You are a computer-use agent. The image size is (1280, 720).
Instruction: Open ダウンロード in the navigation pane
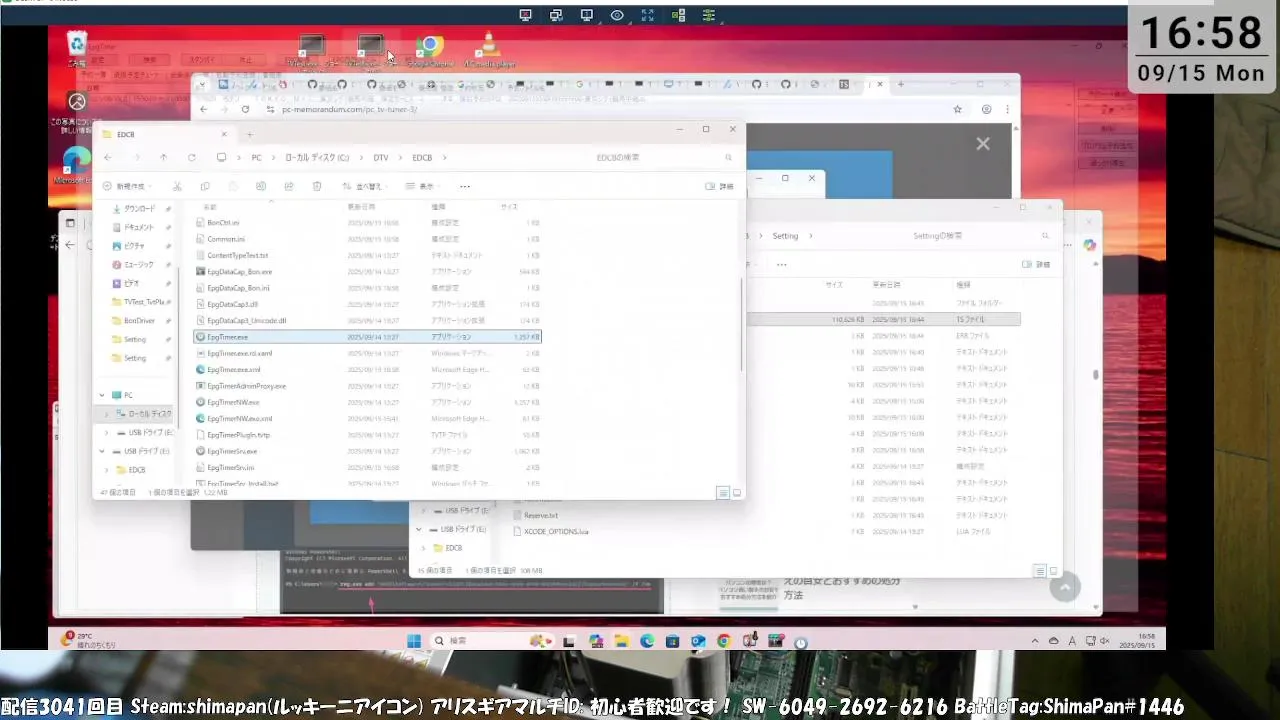tap(139, 209)
